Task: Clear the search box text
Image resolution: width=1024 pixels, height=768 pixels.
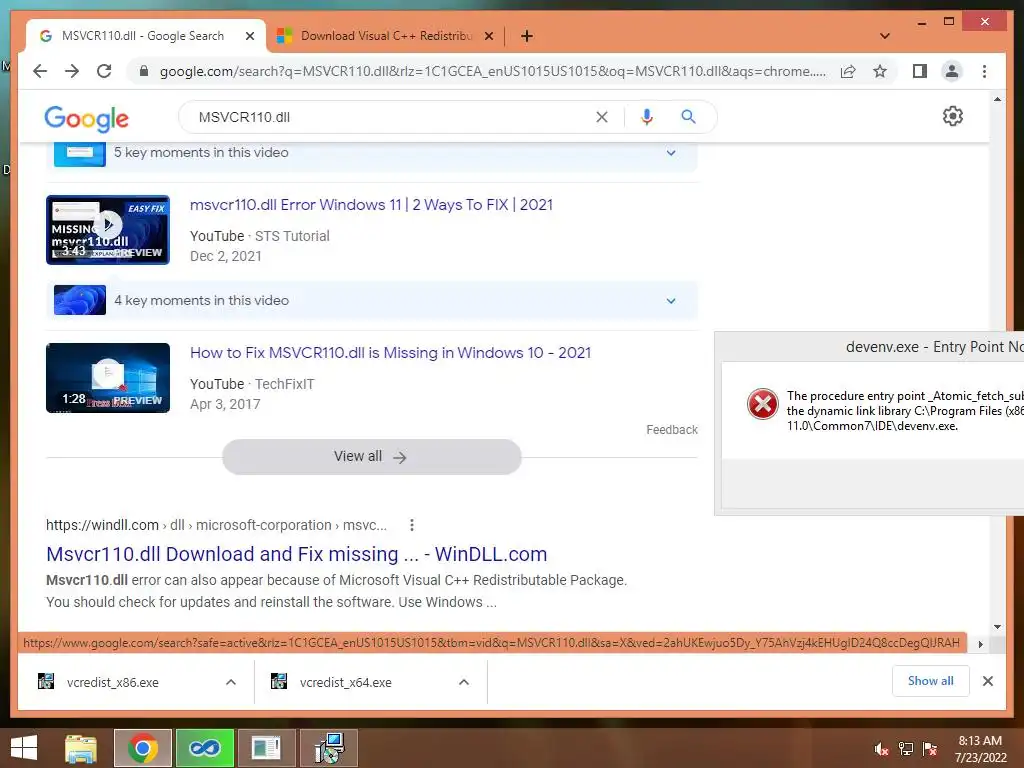Action: coord(601,117)
